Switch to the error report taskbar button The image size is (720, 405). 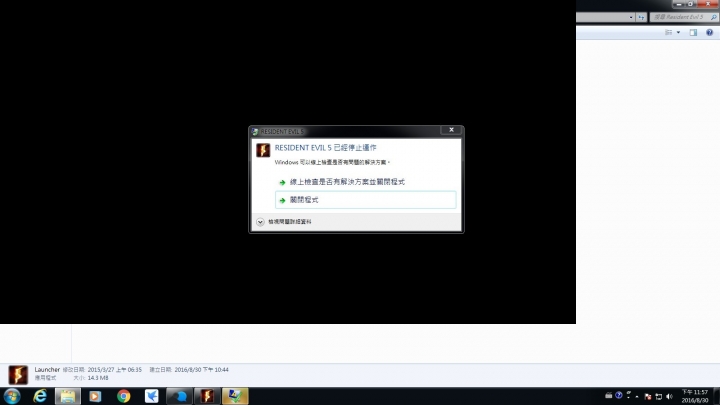pyautogui.click(x=235, y=396)
